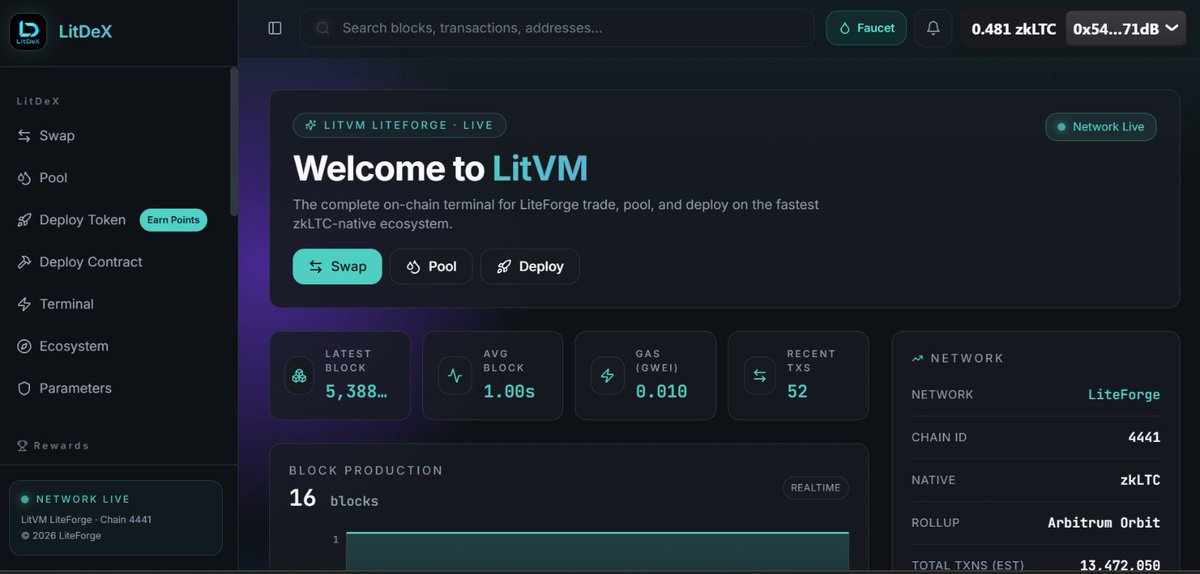This screenshot has width=1200, height=574.
Task: Click the Chain ID value 4441
Action: coord(1144,437)
